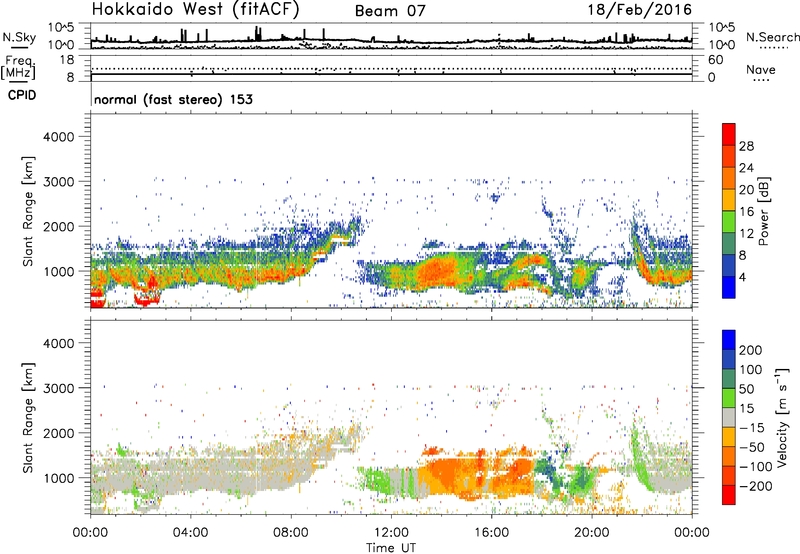Select the red bottom Velocity color segment
The image size is (800, 554).
[x=729, y=495]
